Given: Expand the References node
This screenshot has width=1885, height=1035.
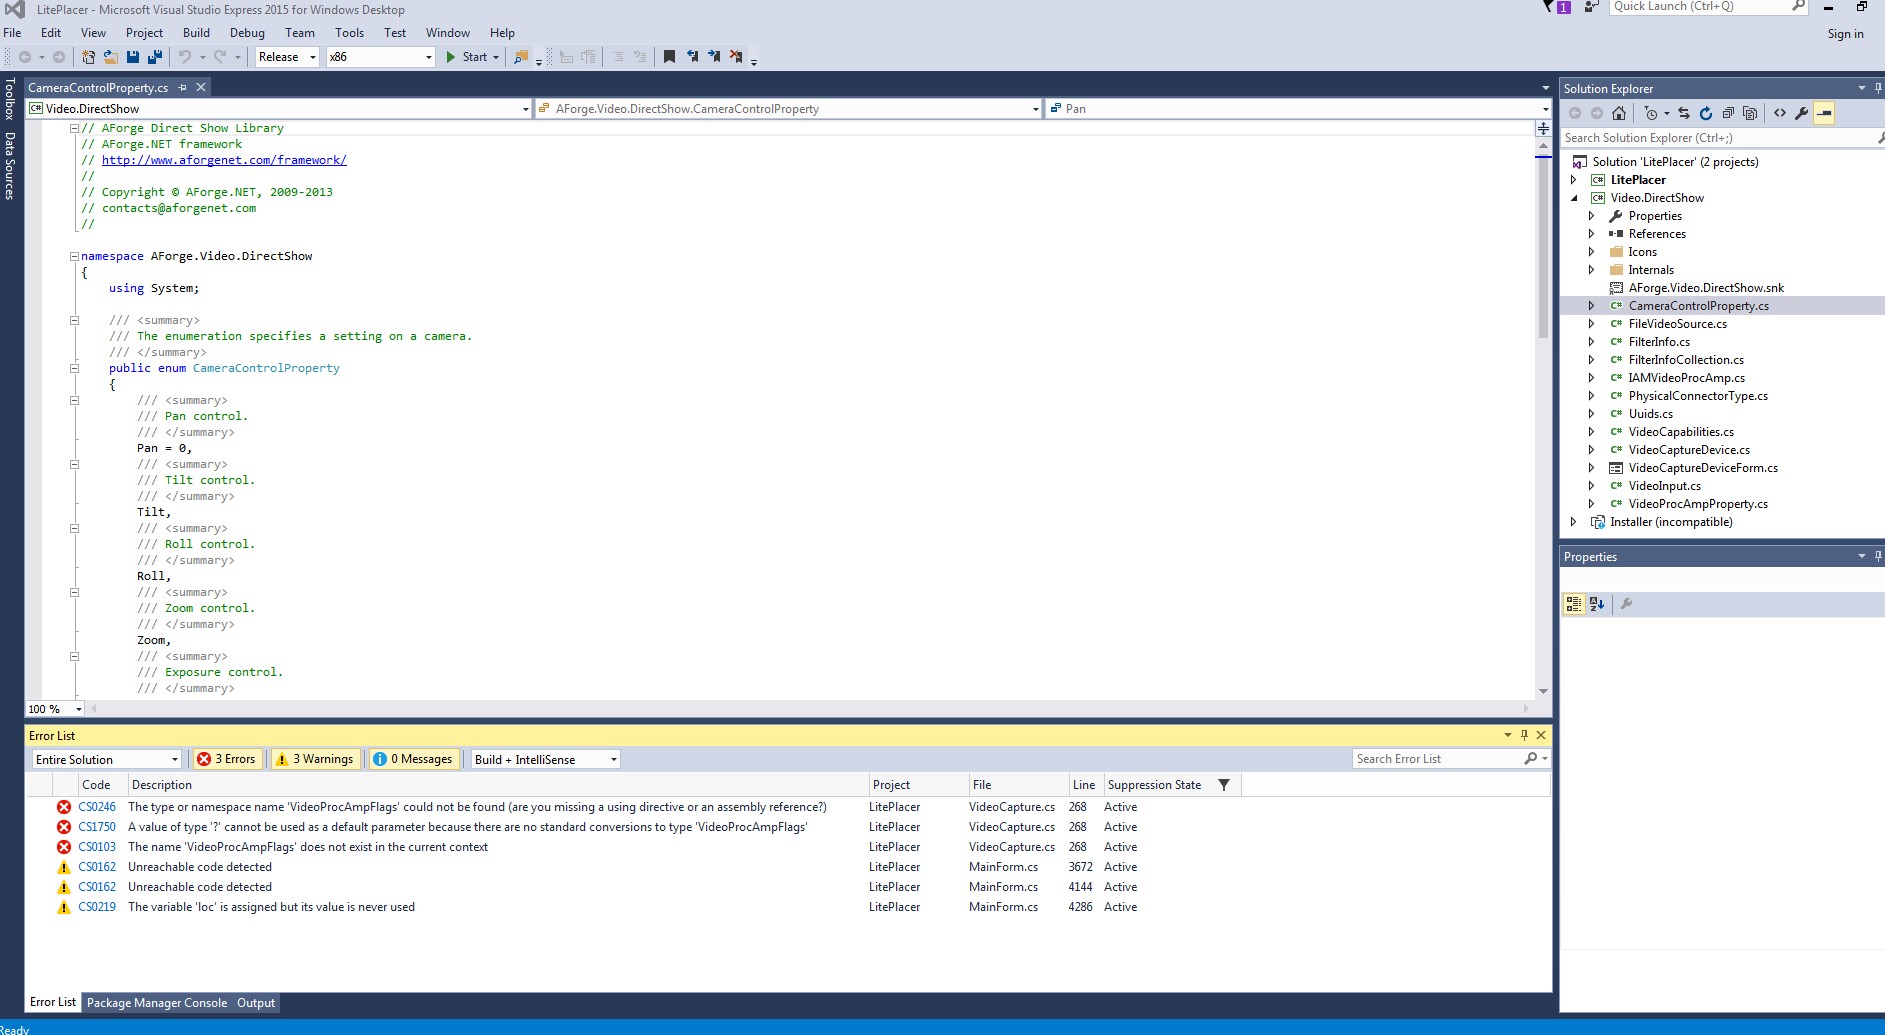Looking at the screenshot, I should pos(1592,234).
